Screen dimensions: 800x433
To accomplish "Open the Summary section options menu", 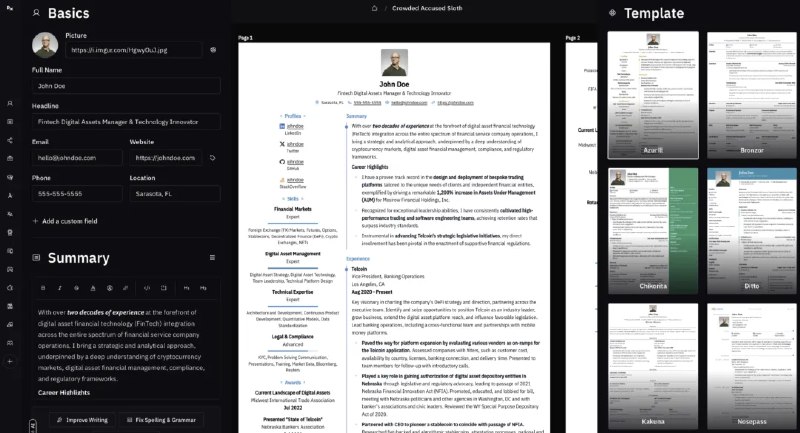I will click(x=212, y=258).
